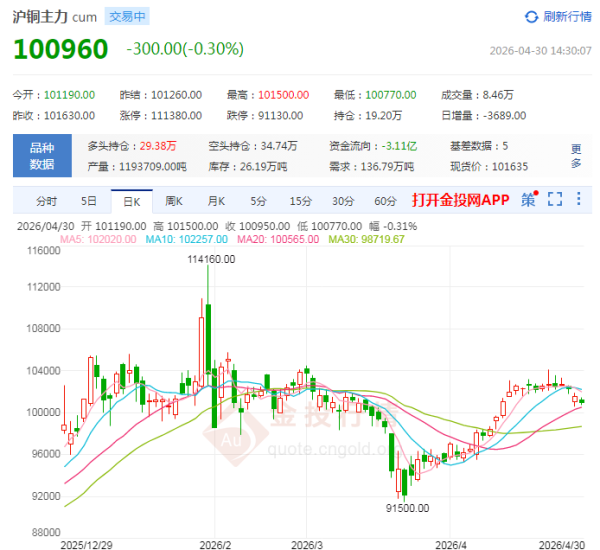Switch to 周K weekly chart tab

pos(174,201)
